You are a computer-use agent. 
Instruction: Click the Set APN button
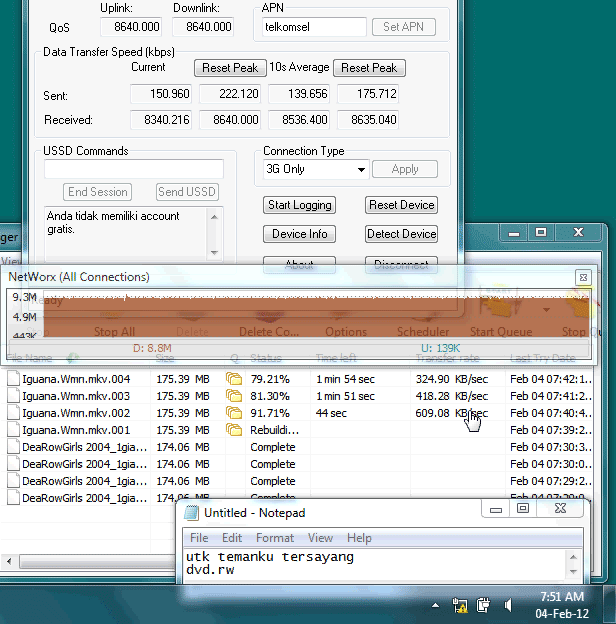tap(404, 27)
